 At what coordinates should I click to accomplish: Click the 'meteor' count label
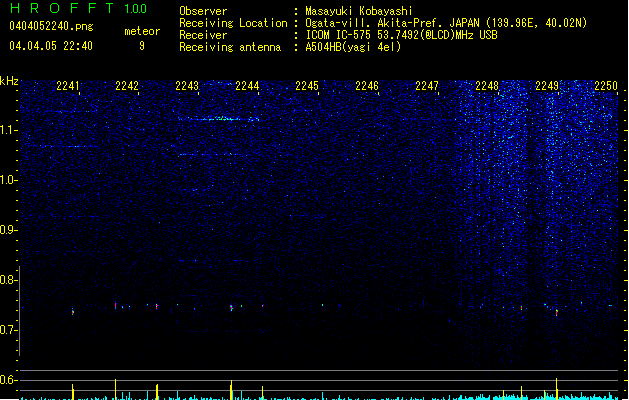pos(142,31)
